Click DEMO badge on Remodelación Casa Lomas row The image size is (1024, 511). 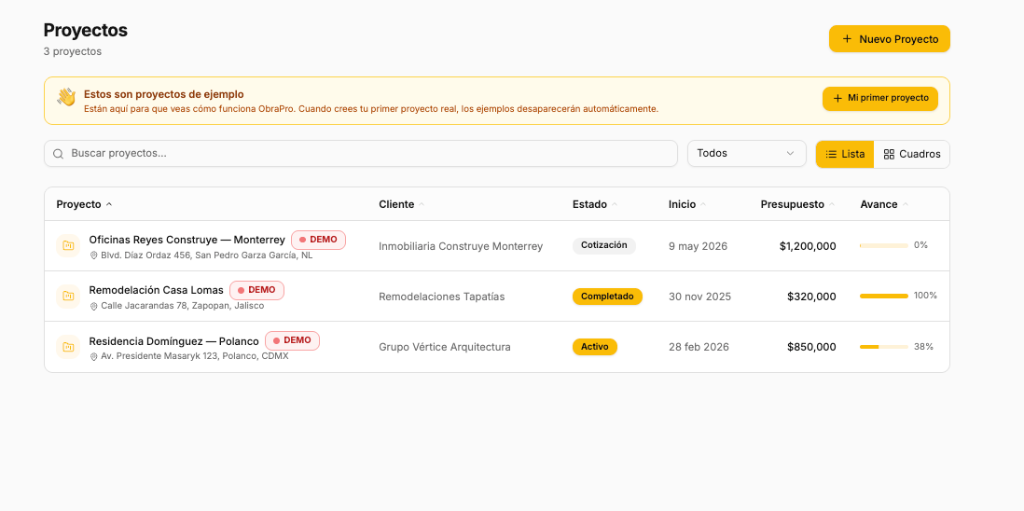pos(257,290)
